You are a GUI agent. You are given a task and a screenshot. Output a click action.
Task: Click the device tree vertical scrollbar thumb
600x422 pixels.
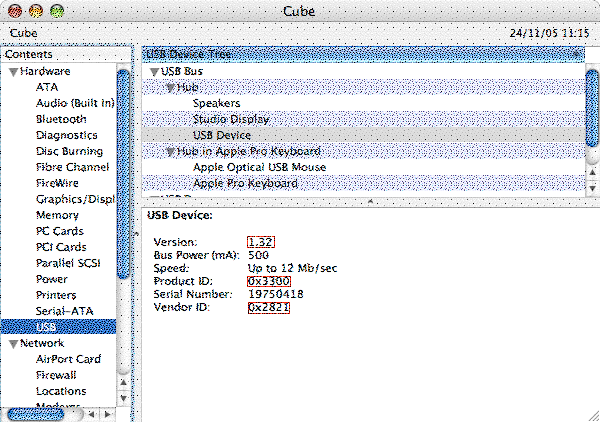click(x=592, y=108)
